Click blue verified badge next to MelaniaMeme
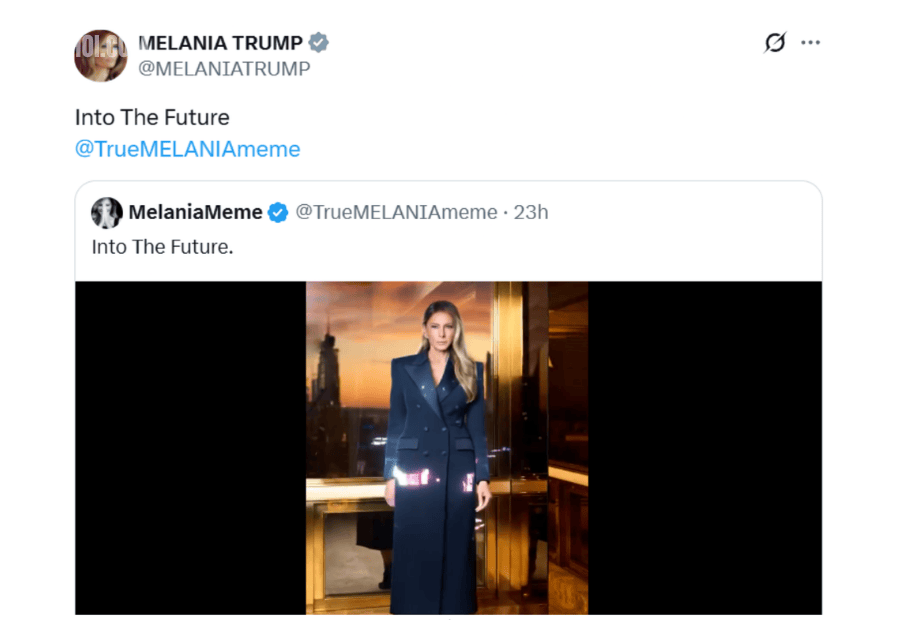 click(x=278, y=212)
